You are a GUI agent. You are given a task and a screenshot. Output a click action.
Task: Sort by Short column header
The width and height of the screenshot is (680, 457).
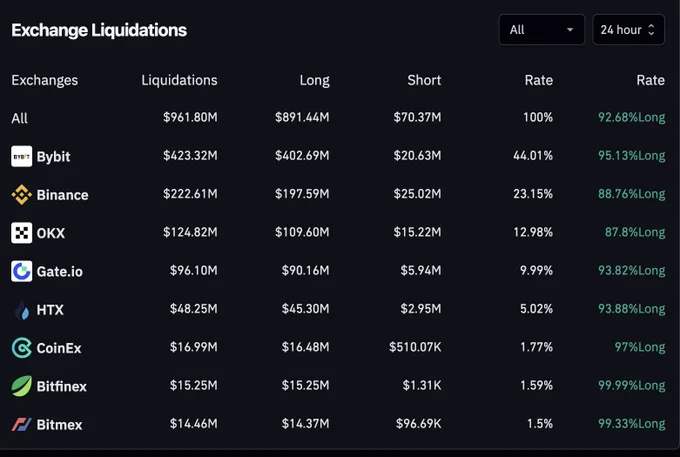coord(424,80)
